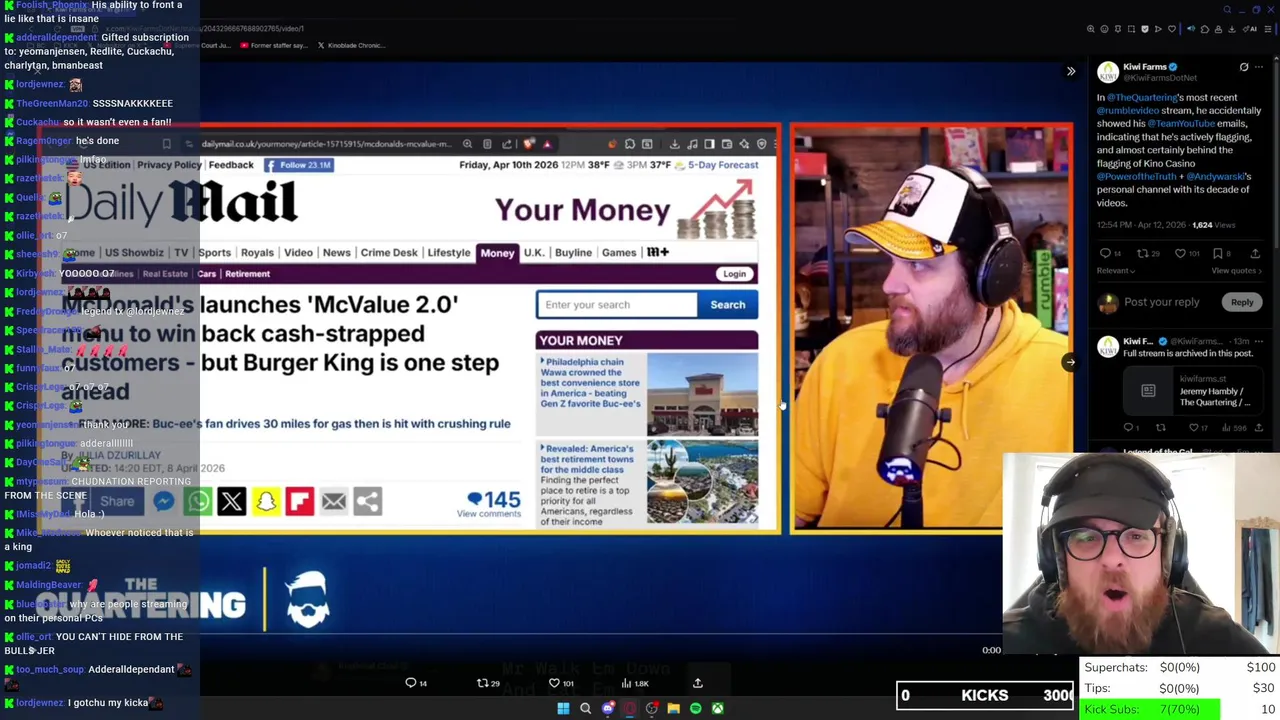Click the Post your reply field
1280x720 pixels.
pos(1161,302)
